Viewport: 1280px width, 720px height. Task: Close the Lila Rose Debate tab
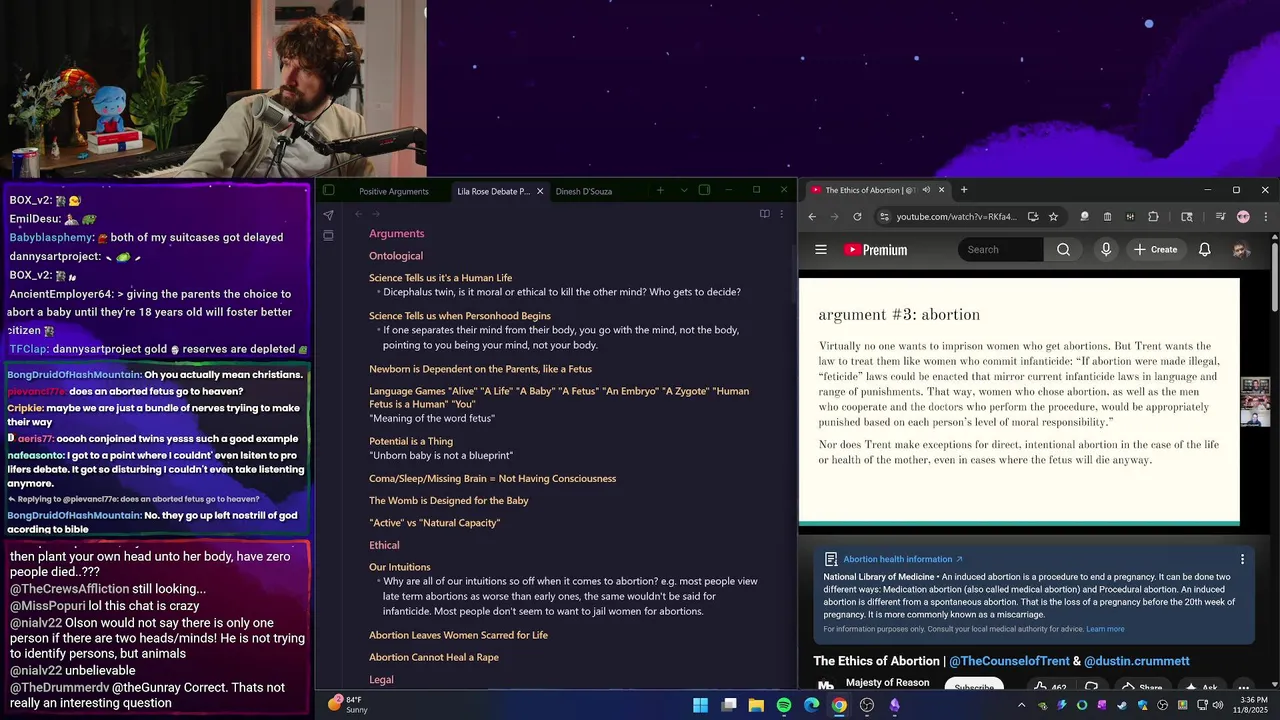coord(540,191)
